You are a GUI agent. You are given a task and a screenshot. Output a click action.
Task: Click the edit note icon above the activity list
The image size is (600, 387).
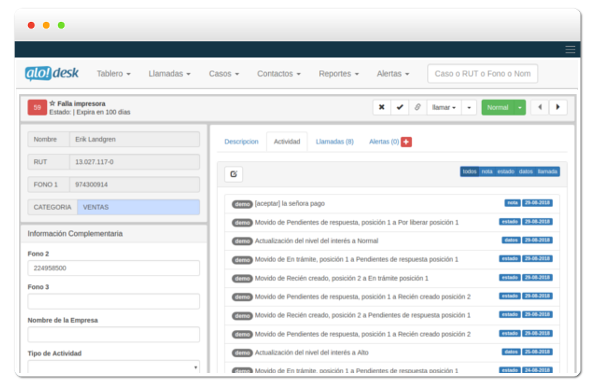(233, 174)
